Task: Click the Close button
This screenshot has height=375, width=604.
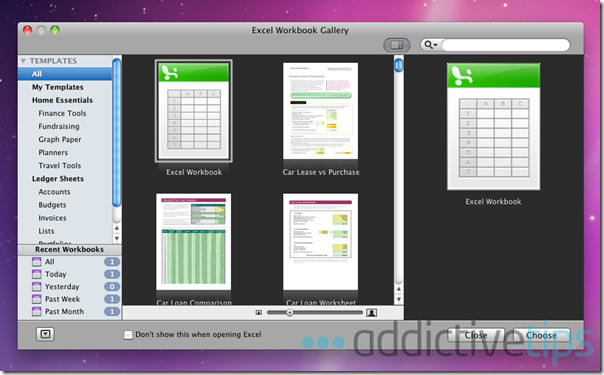Action: (476, 335)
